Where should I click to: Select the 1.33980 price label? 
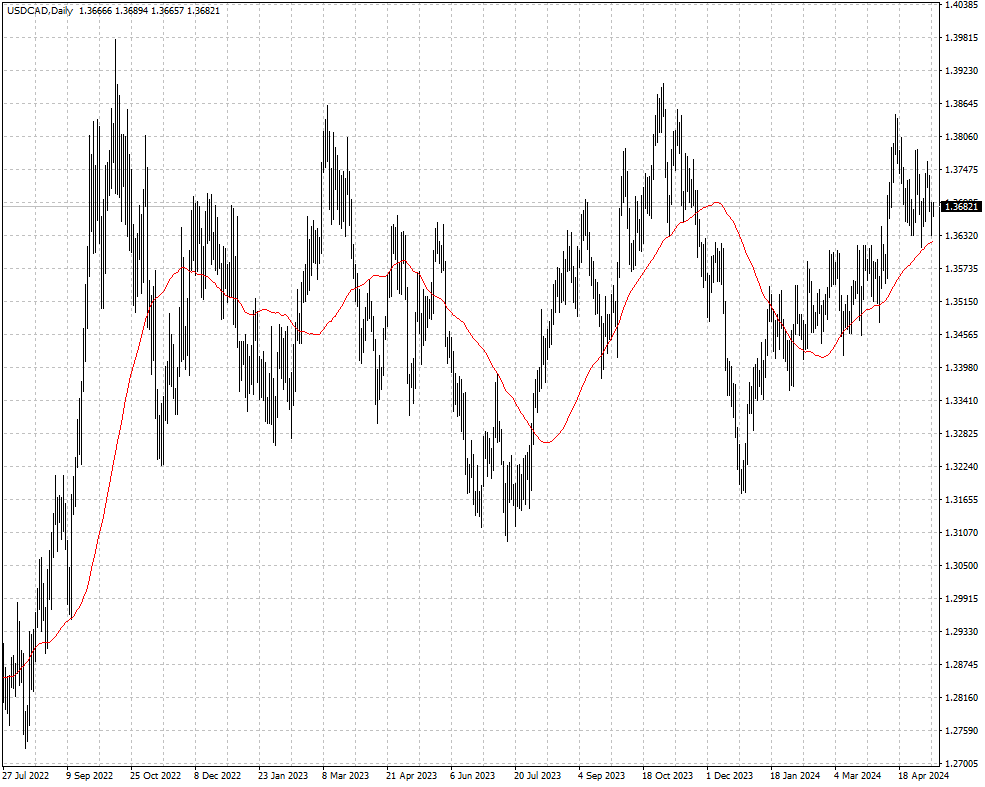coord(961,367)
